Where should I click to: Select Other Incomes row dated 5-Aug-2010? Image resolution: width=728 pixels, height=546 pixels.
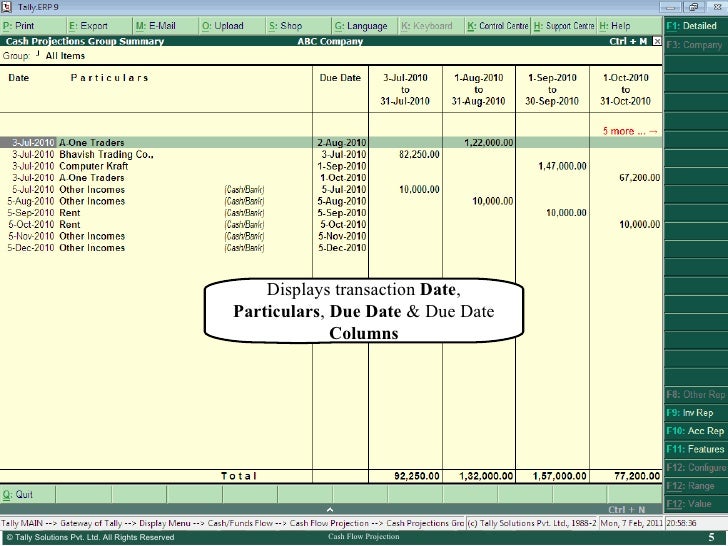click(x=331, y=201)
